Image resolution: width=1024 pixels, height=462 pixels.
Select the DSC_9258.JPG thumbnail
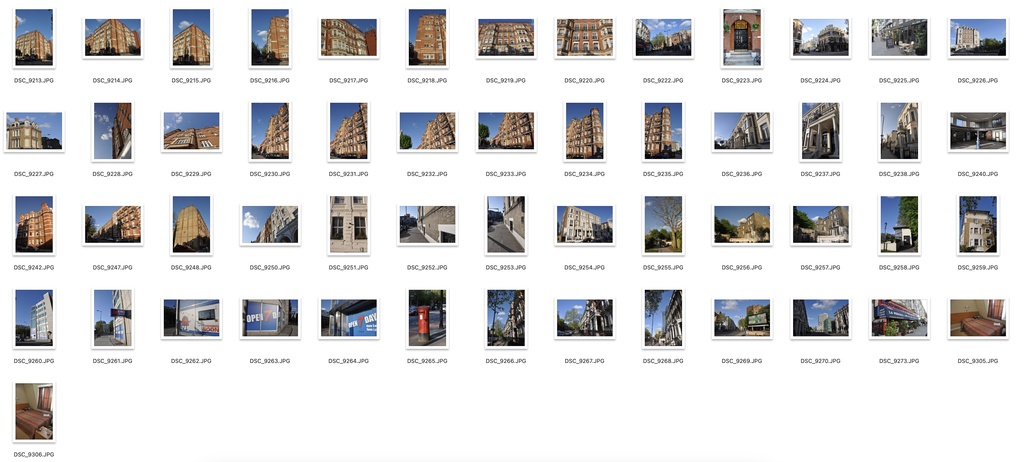(899, 225)
